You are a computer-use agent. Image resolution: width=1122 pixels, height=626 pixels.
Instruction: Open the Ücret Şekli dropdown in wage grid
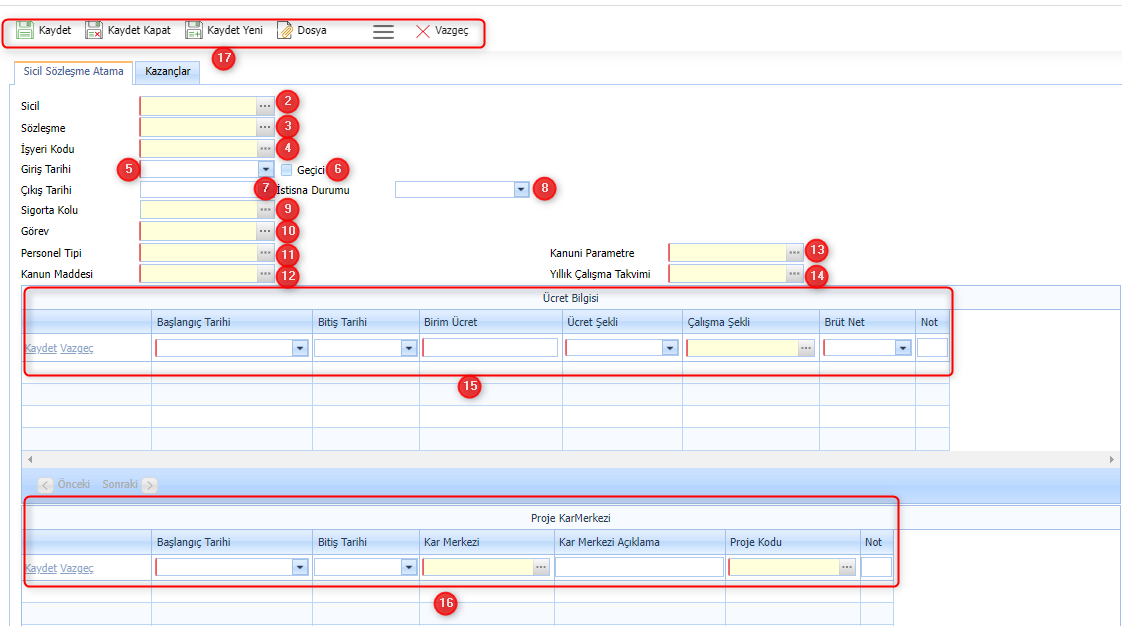pyautogui.click(x=670, y=348)
